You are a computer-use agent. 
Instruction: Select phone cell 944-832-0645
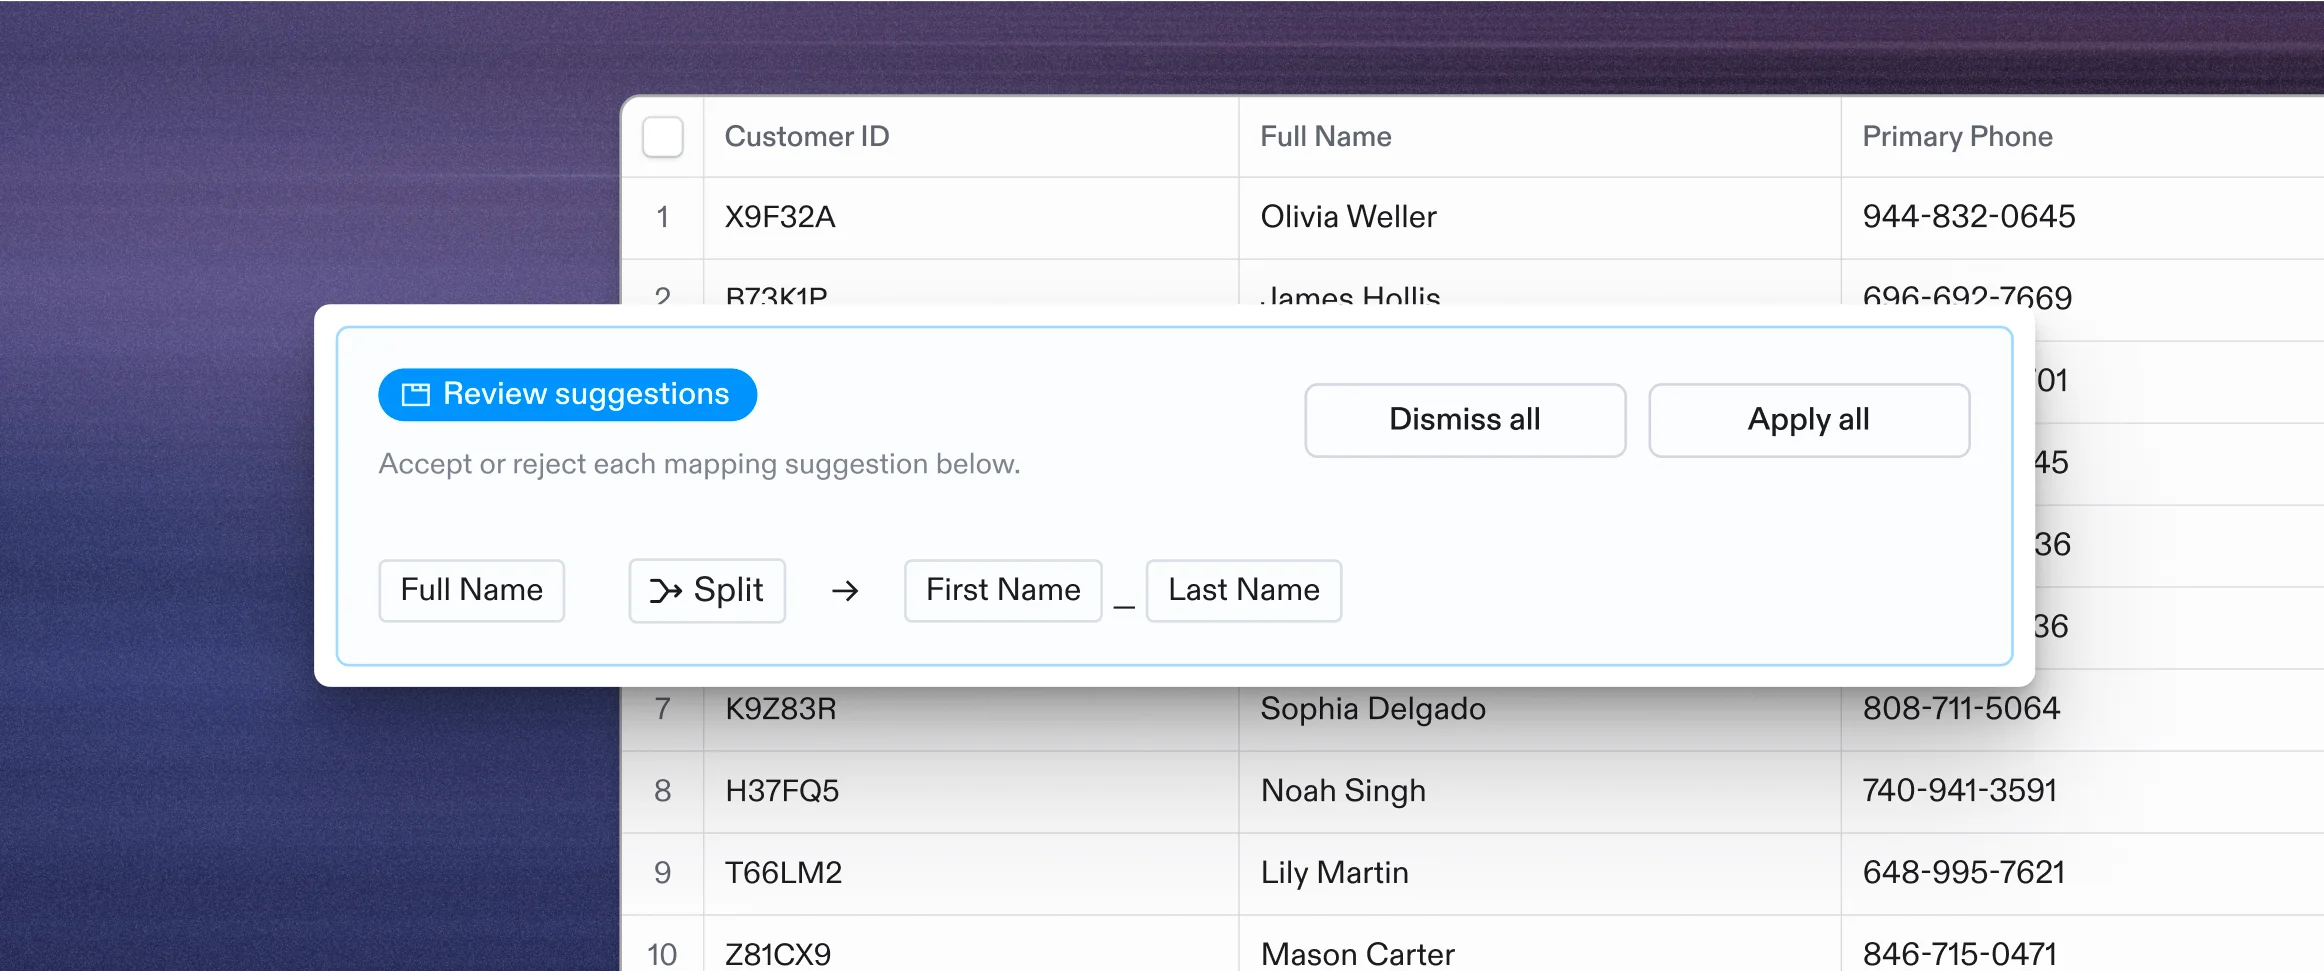pos(1968,217)
